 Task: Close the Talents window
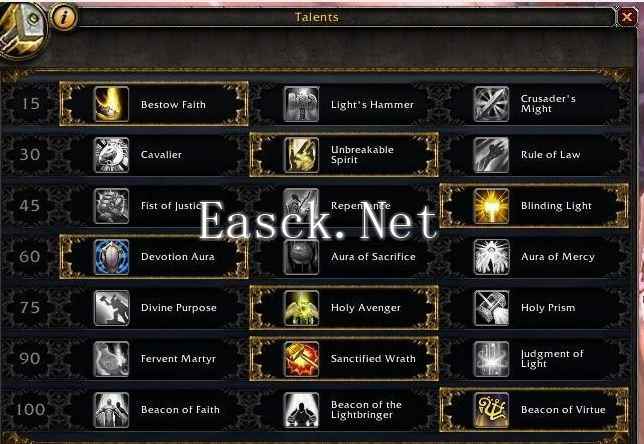[x=627, y=17]
